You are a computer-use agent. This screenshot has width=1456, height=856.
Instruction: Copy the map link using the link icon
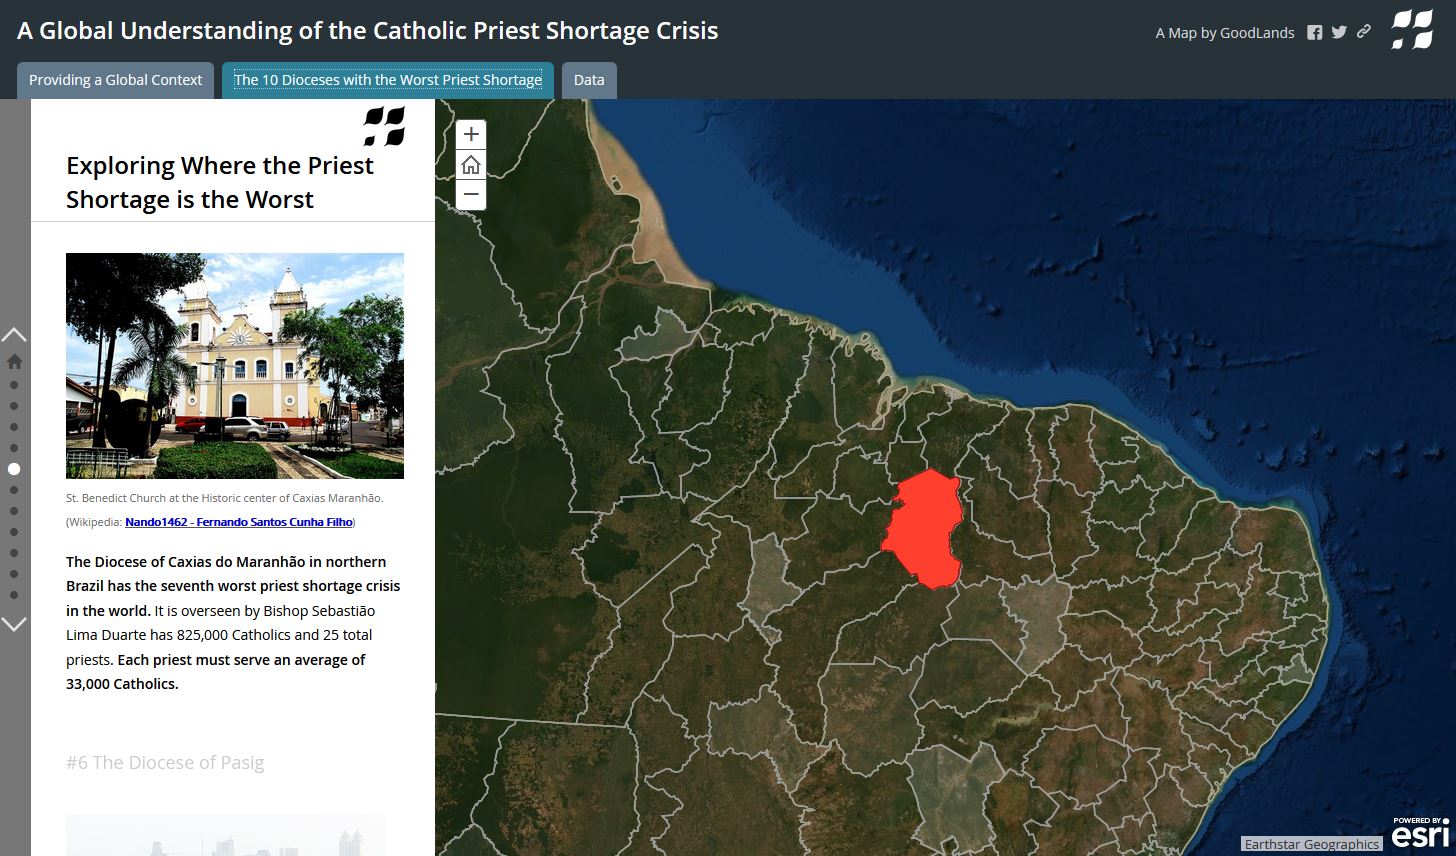1363,32
